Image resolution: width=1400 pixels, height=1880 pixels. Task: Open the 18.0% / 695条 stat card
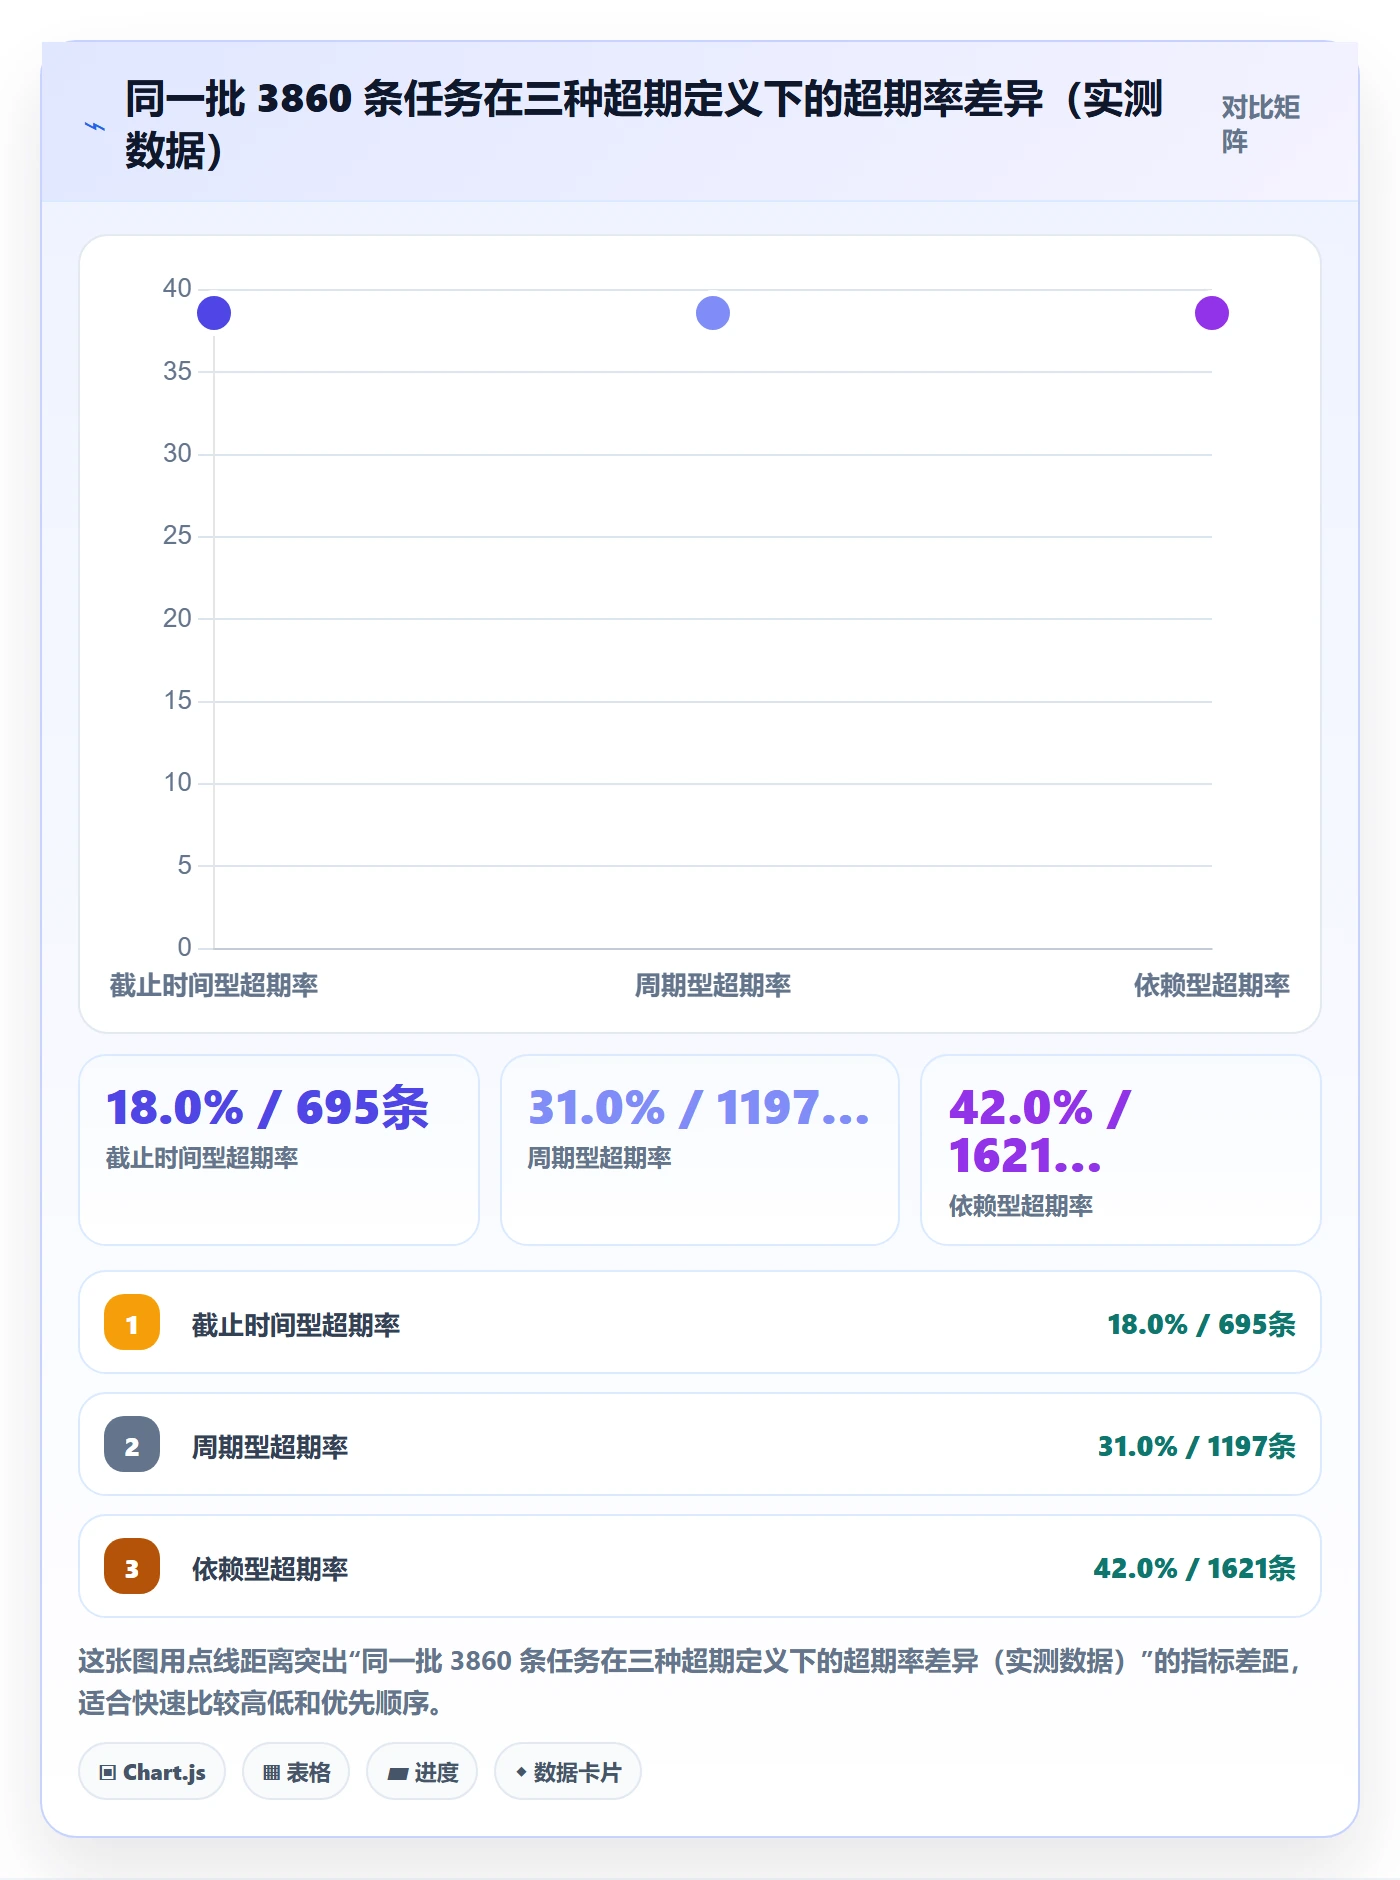click(x=279, y=1150)
